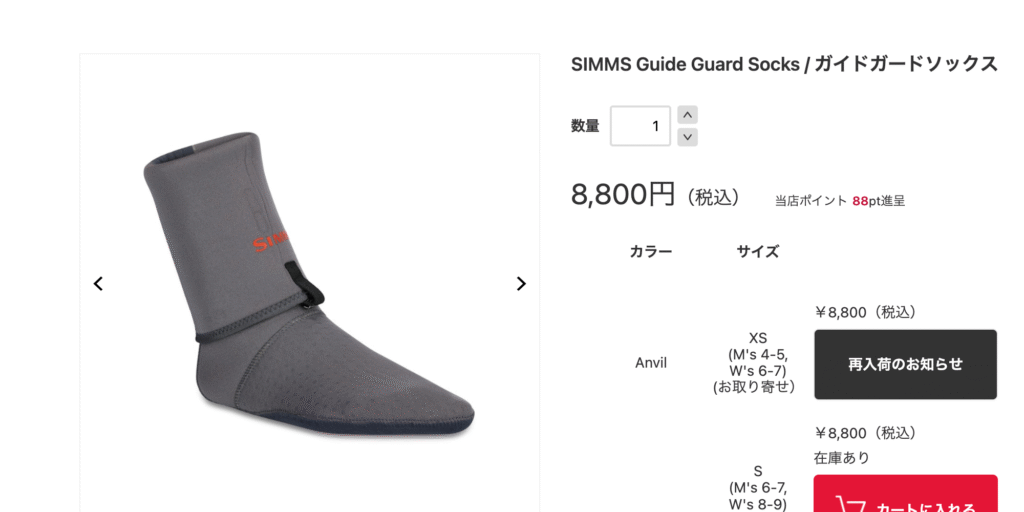
Task: Focus the 数量 quantity input field
Action: point(641,126)
